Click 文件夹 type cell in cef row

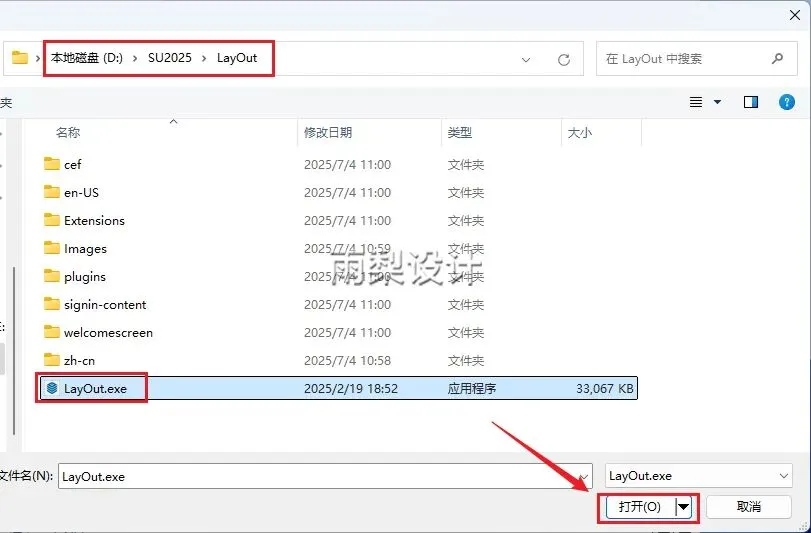point(465,165)
